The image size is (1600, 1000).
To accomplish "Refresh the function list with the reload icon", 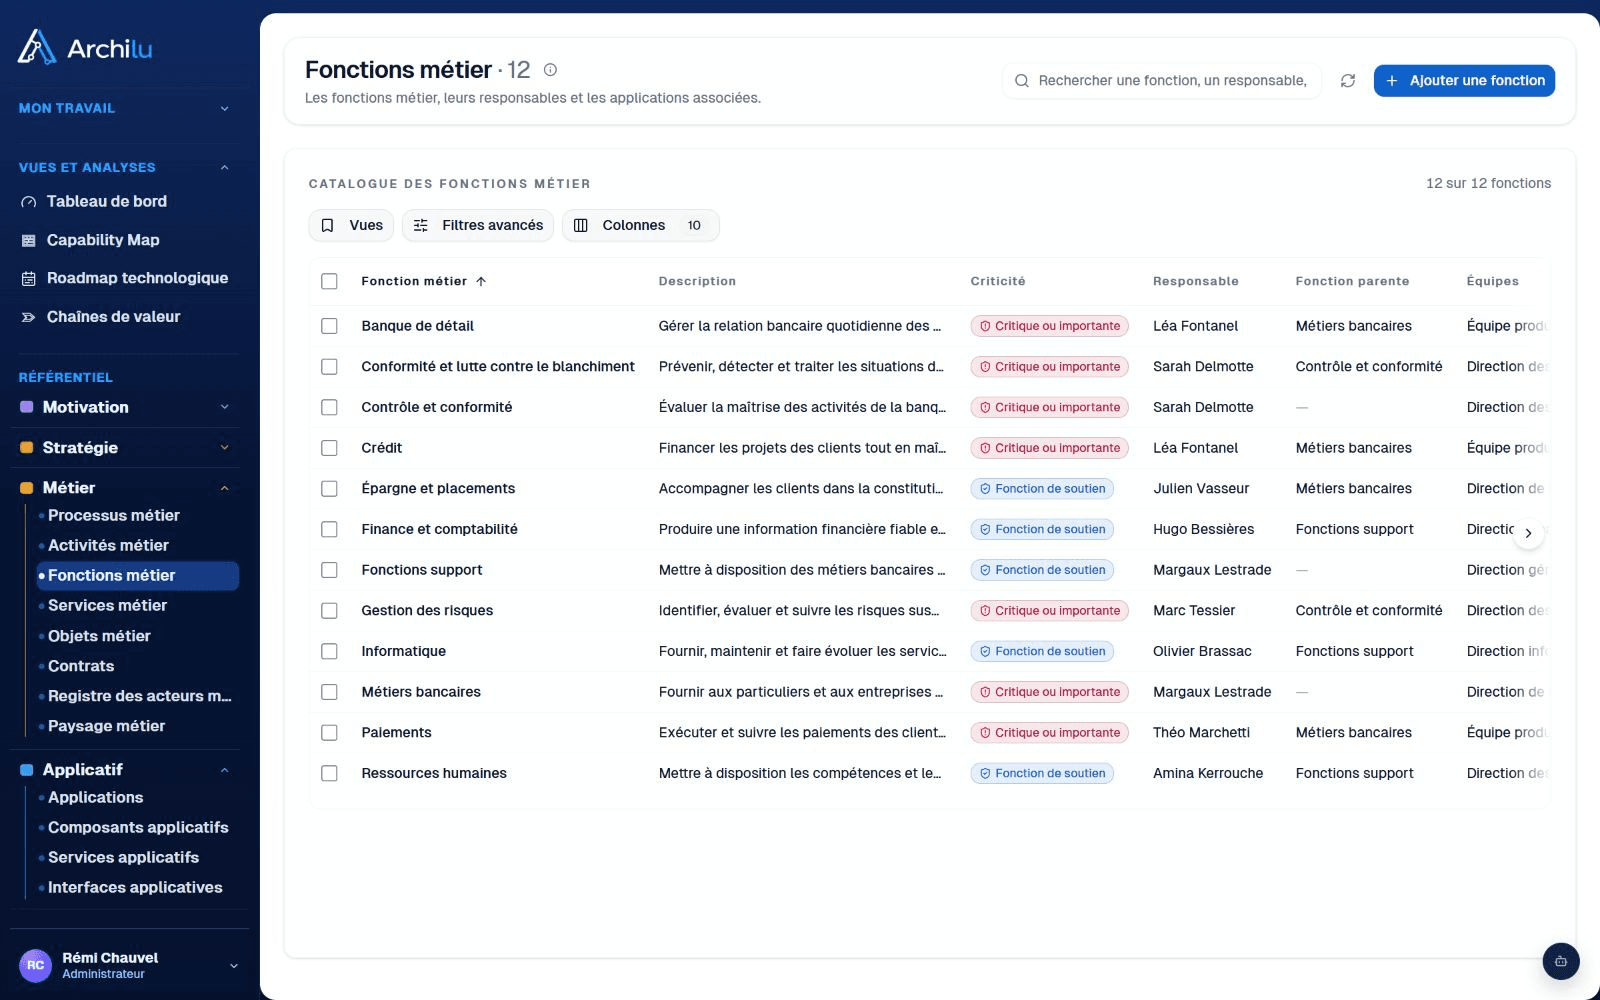I will (1348, 81).
